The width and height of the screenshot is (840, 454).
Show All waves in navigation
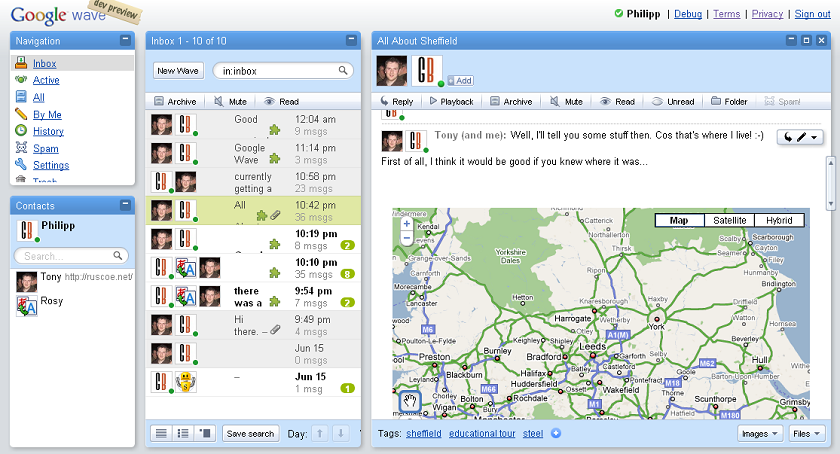39,97
